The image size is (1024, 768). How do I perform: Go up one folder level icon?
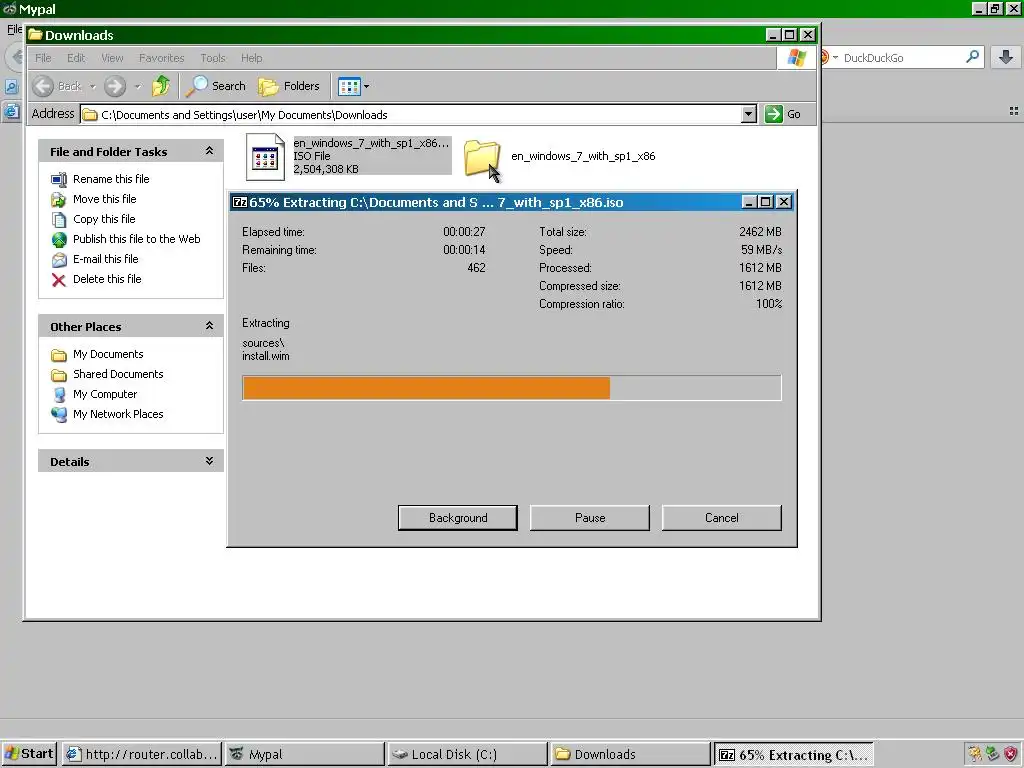[x=161, y=86]
